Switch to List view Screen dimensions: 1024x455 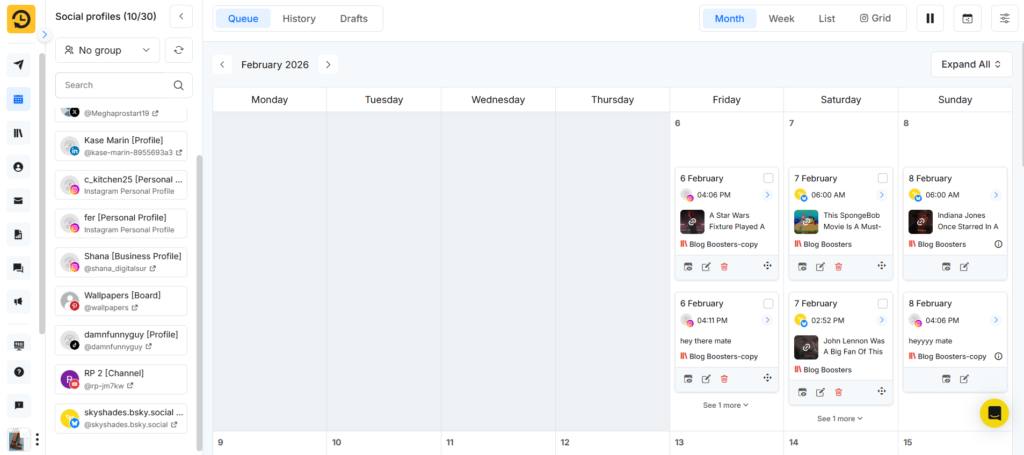(x=827, y=18)
